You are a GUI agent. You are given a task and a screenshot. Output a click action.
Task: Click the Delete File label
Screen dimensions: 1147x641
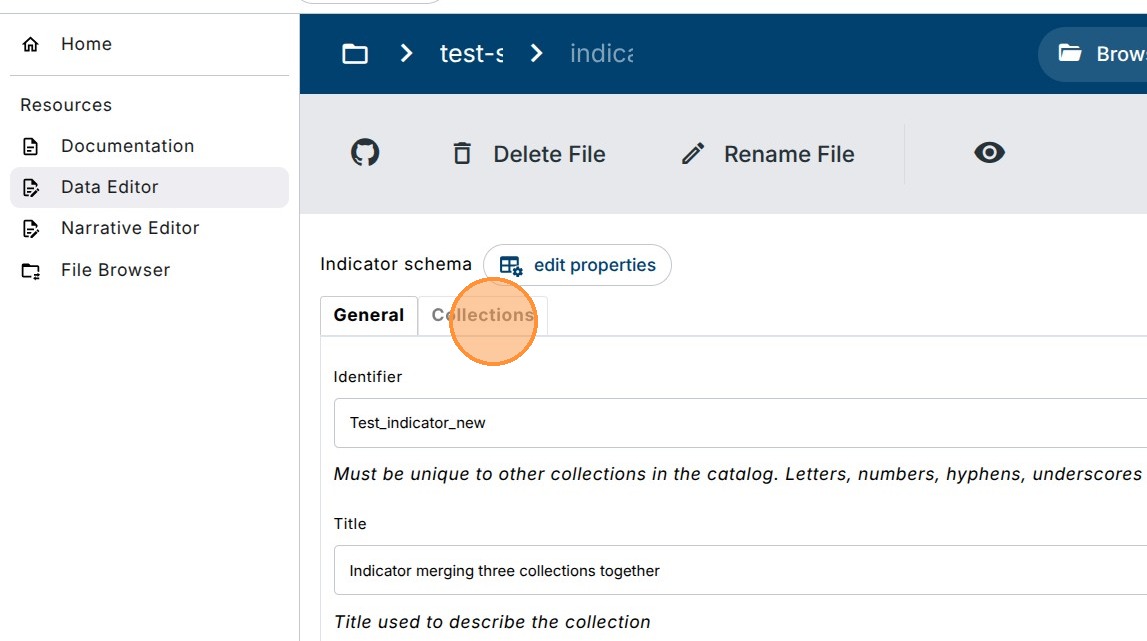click(x=549, y=154)
